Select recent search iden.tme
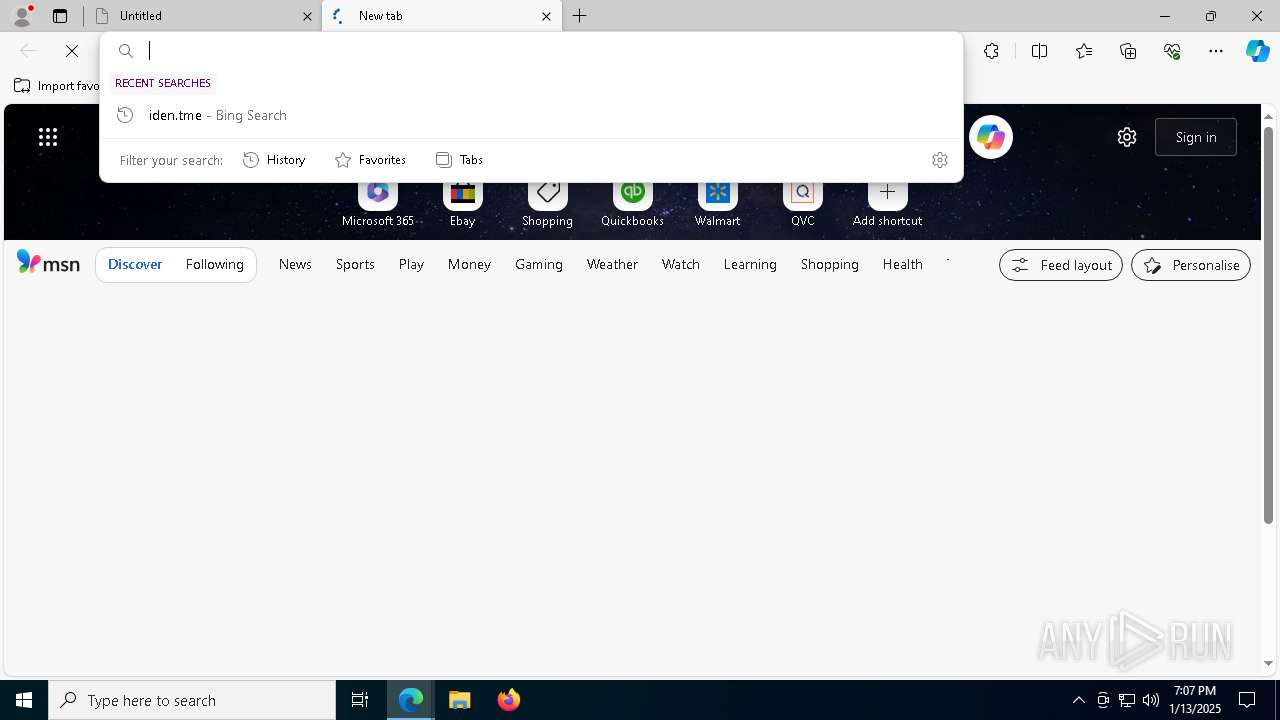This screenshot has height=720, width=1280. tap(531, 115)
